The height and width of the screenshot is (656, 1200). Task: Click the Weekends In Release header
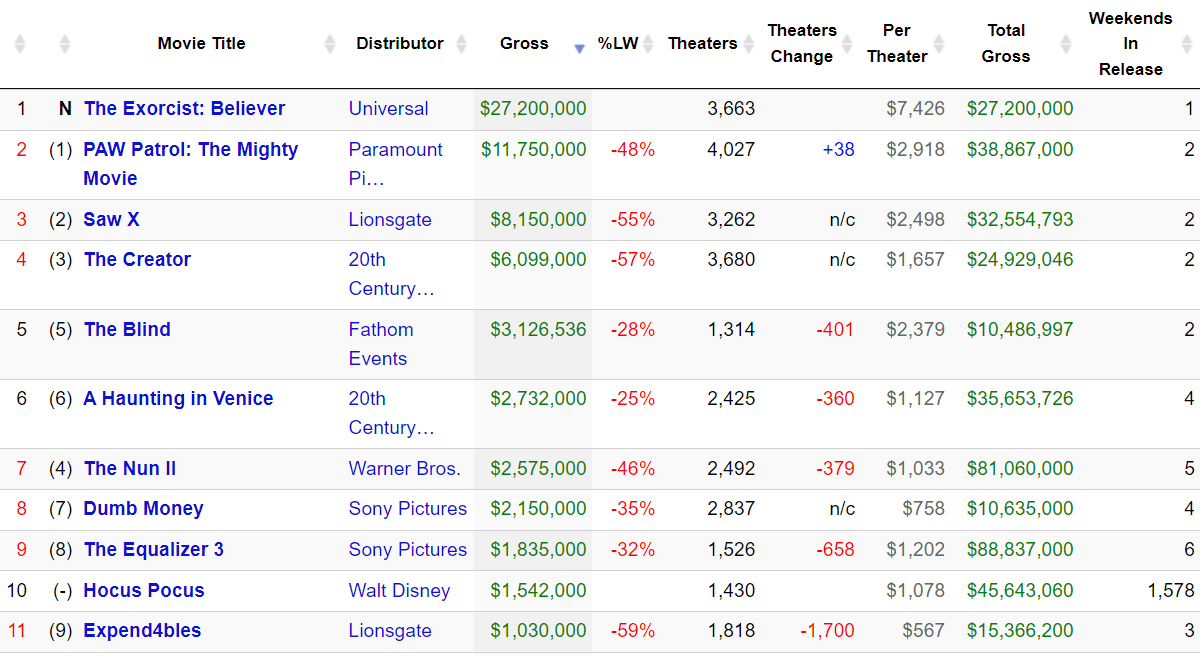[x=1131, y=44]
